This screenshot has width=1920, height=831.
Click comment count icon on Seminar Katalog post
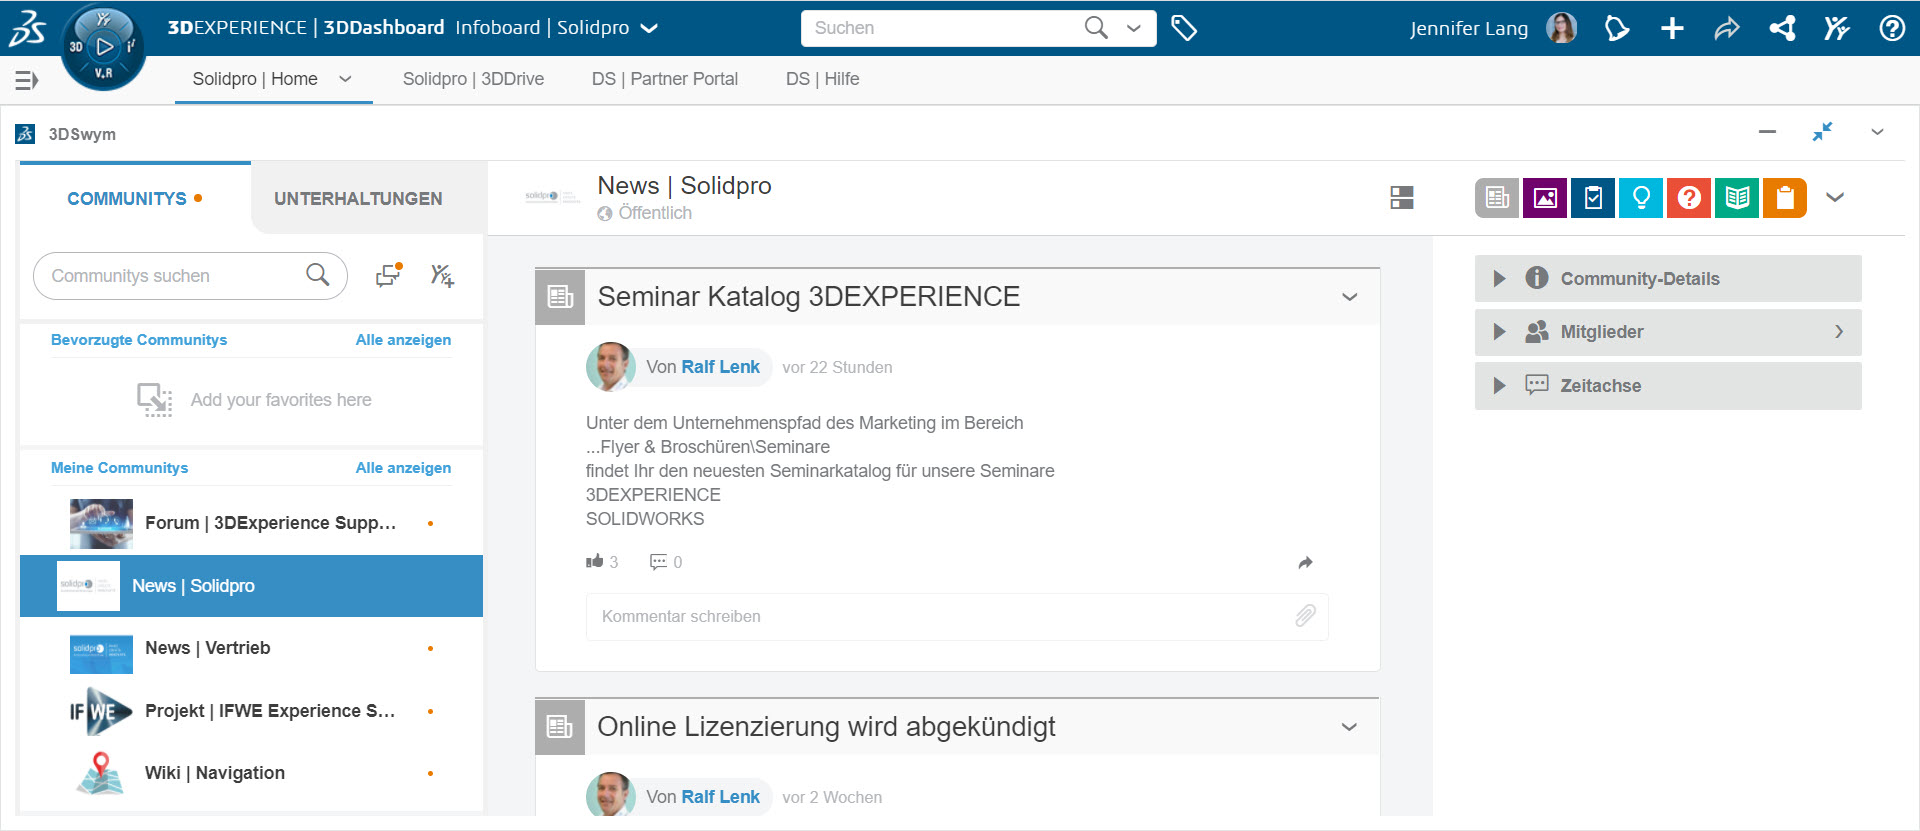[x=658, y=562]
